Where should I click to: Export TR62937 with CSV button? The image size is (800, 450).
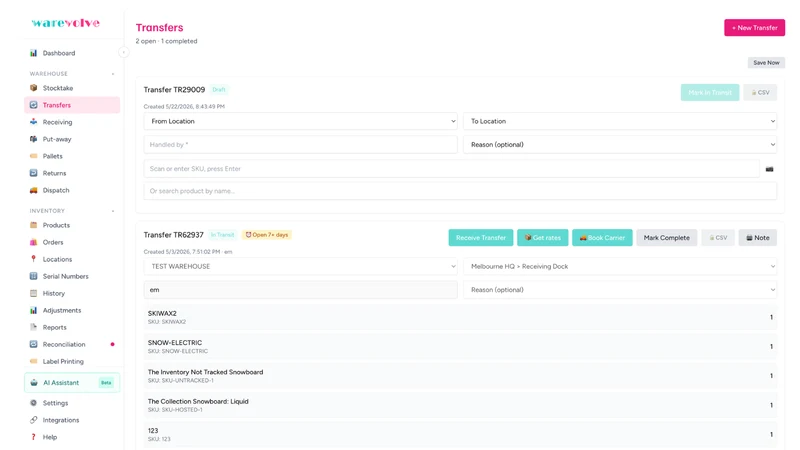(718, 238)
